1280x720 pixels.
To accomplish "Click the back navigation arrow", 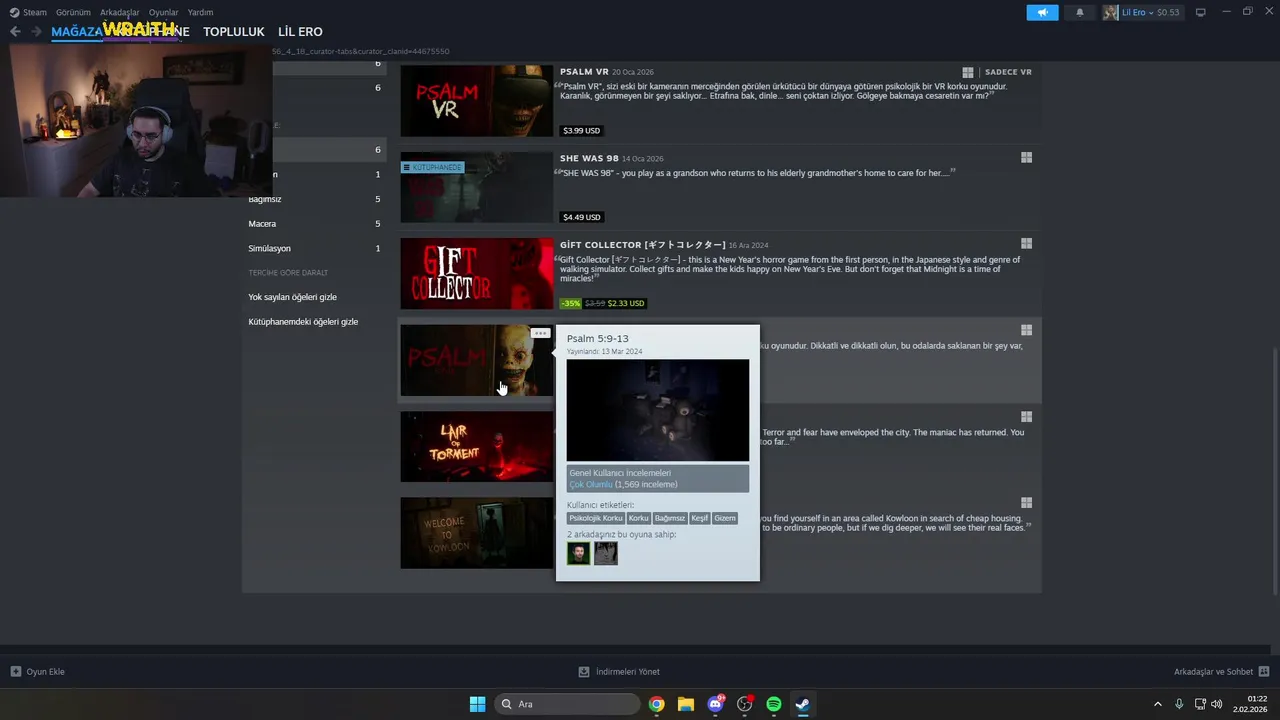I will tap(15, 32).
